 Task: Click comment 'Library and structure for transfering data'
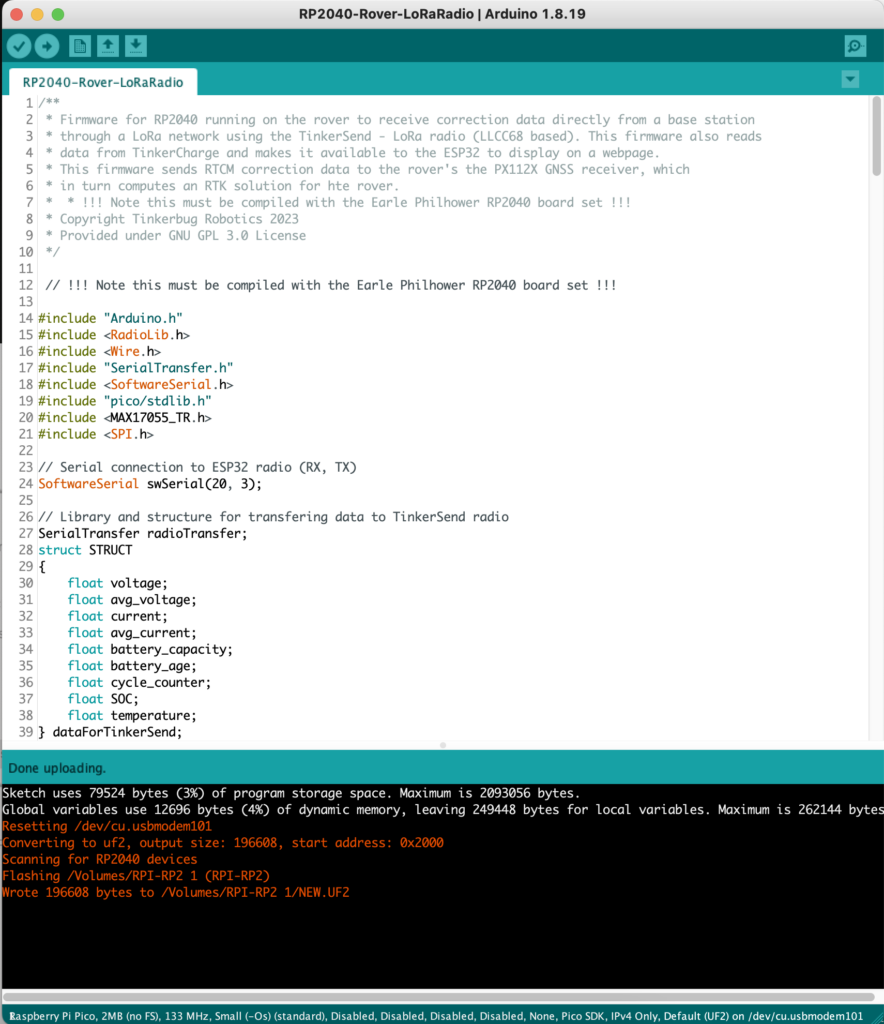tap(274, 517)
